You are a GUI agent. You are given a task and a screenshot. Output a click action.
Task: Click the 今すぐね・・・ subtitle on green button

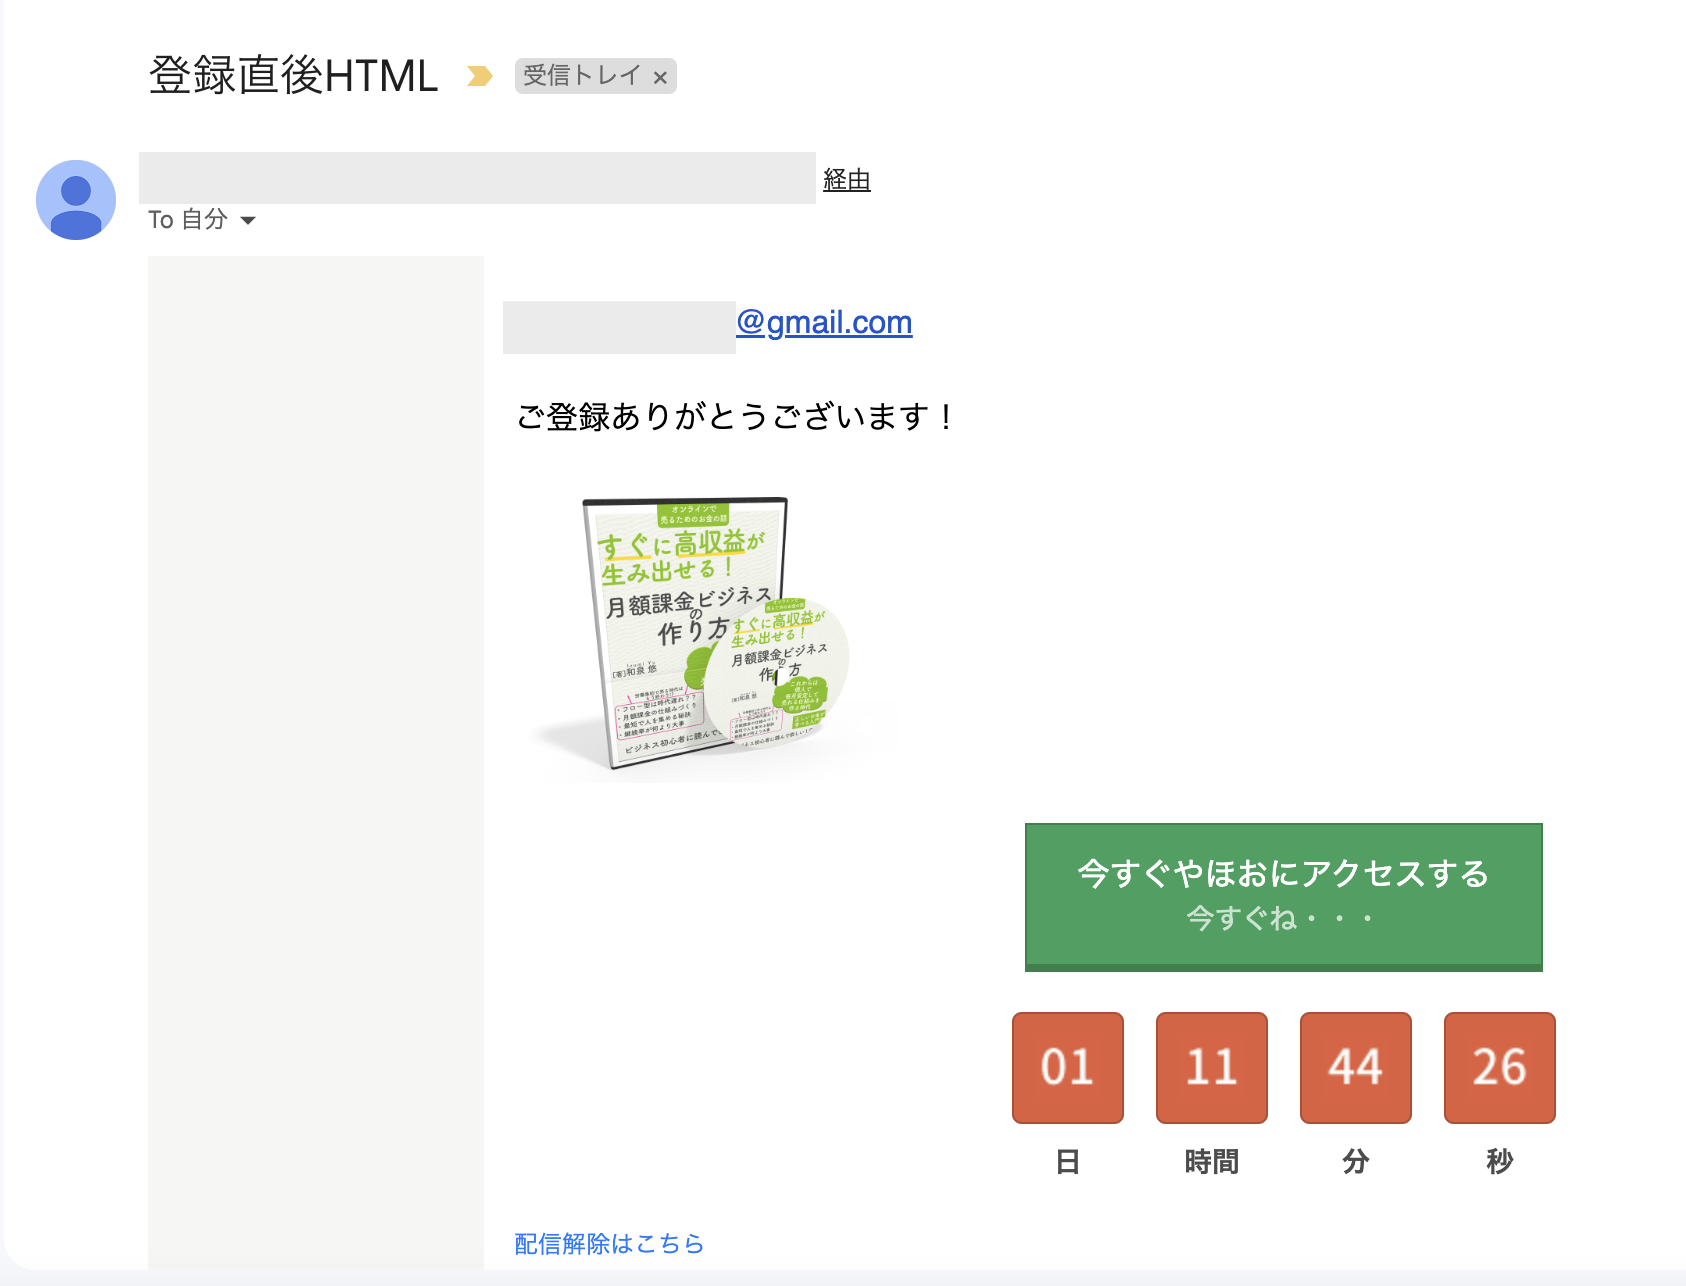pos(1282,918)
